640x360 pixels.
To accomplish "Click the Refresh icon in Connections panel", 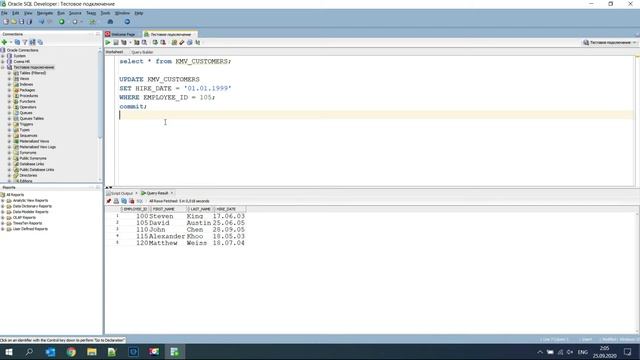I will coord(17,42).
